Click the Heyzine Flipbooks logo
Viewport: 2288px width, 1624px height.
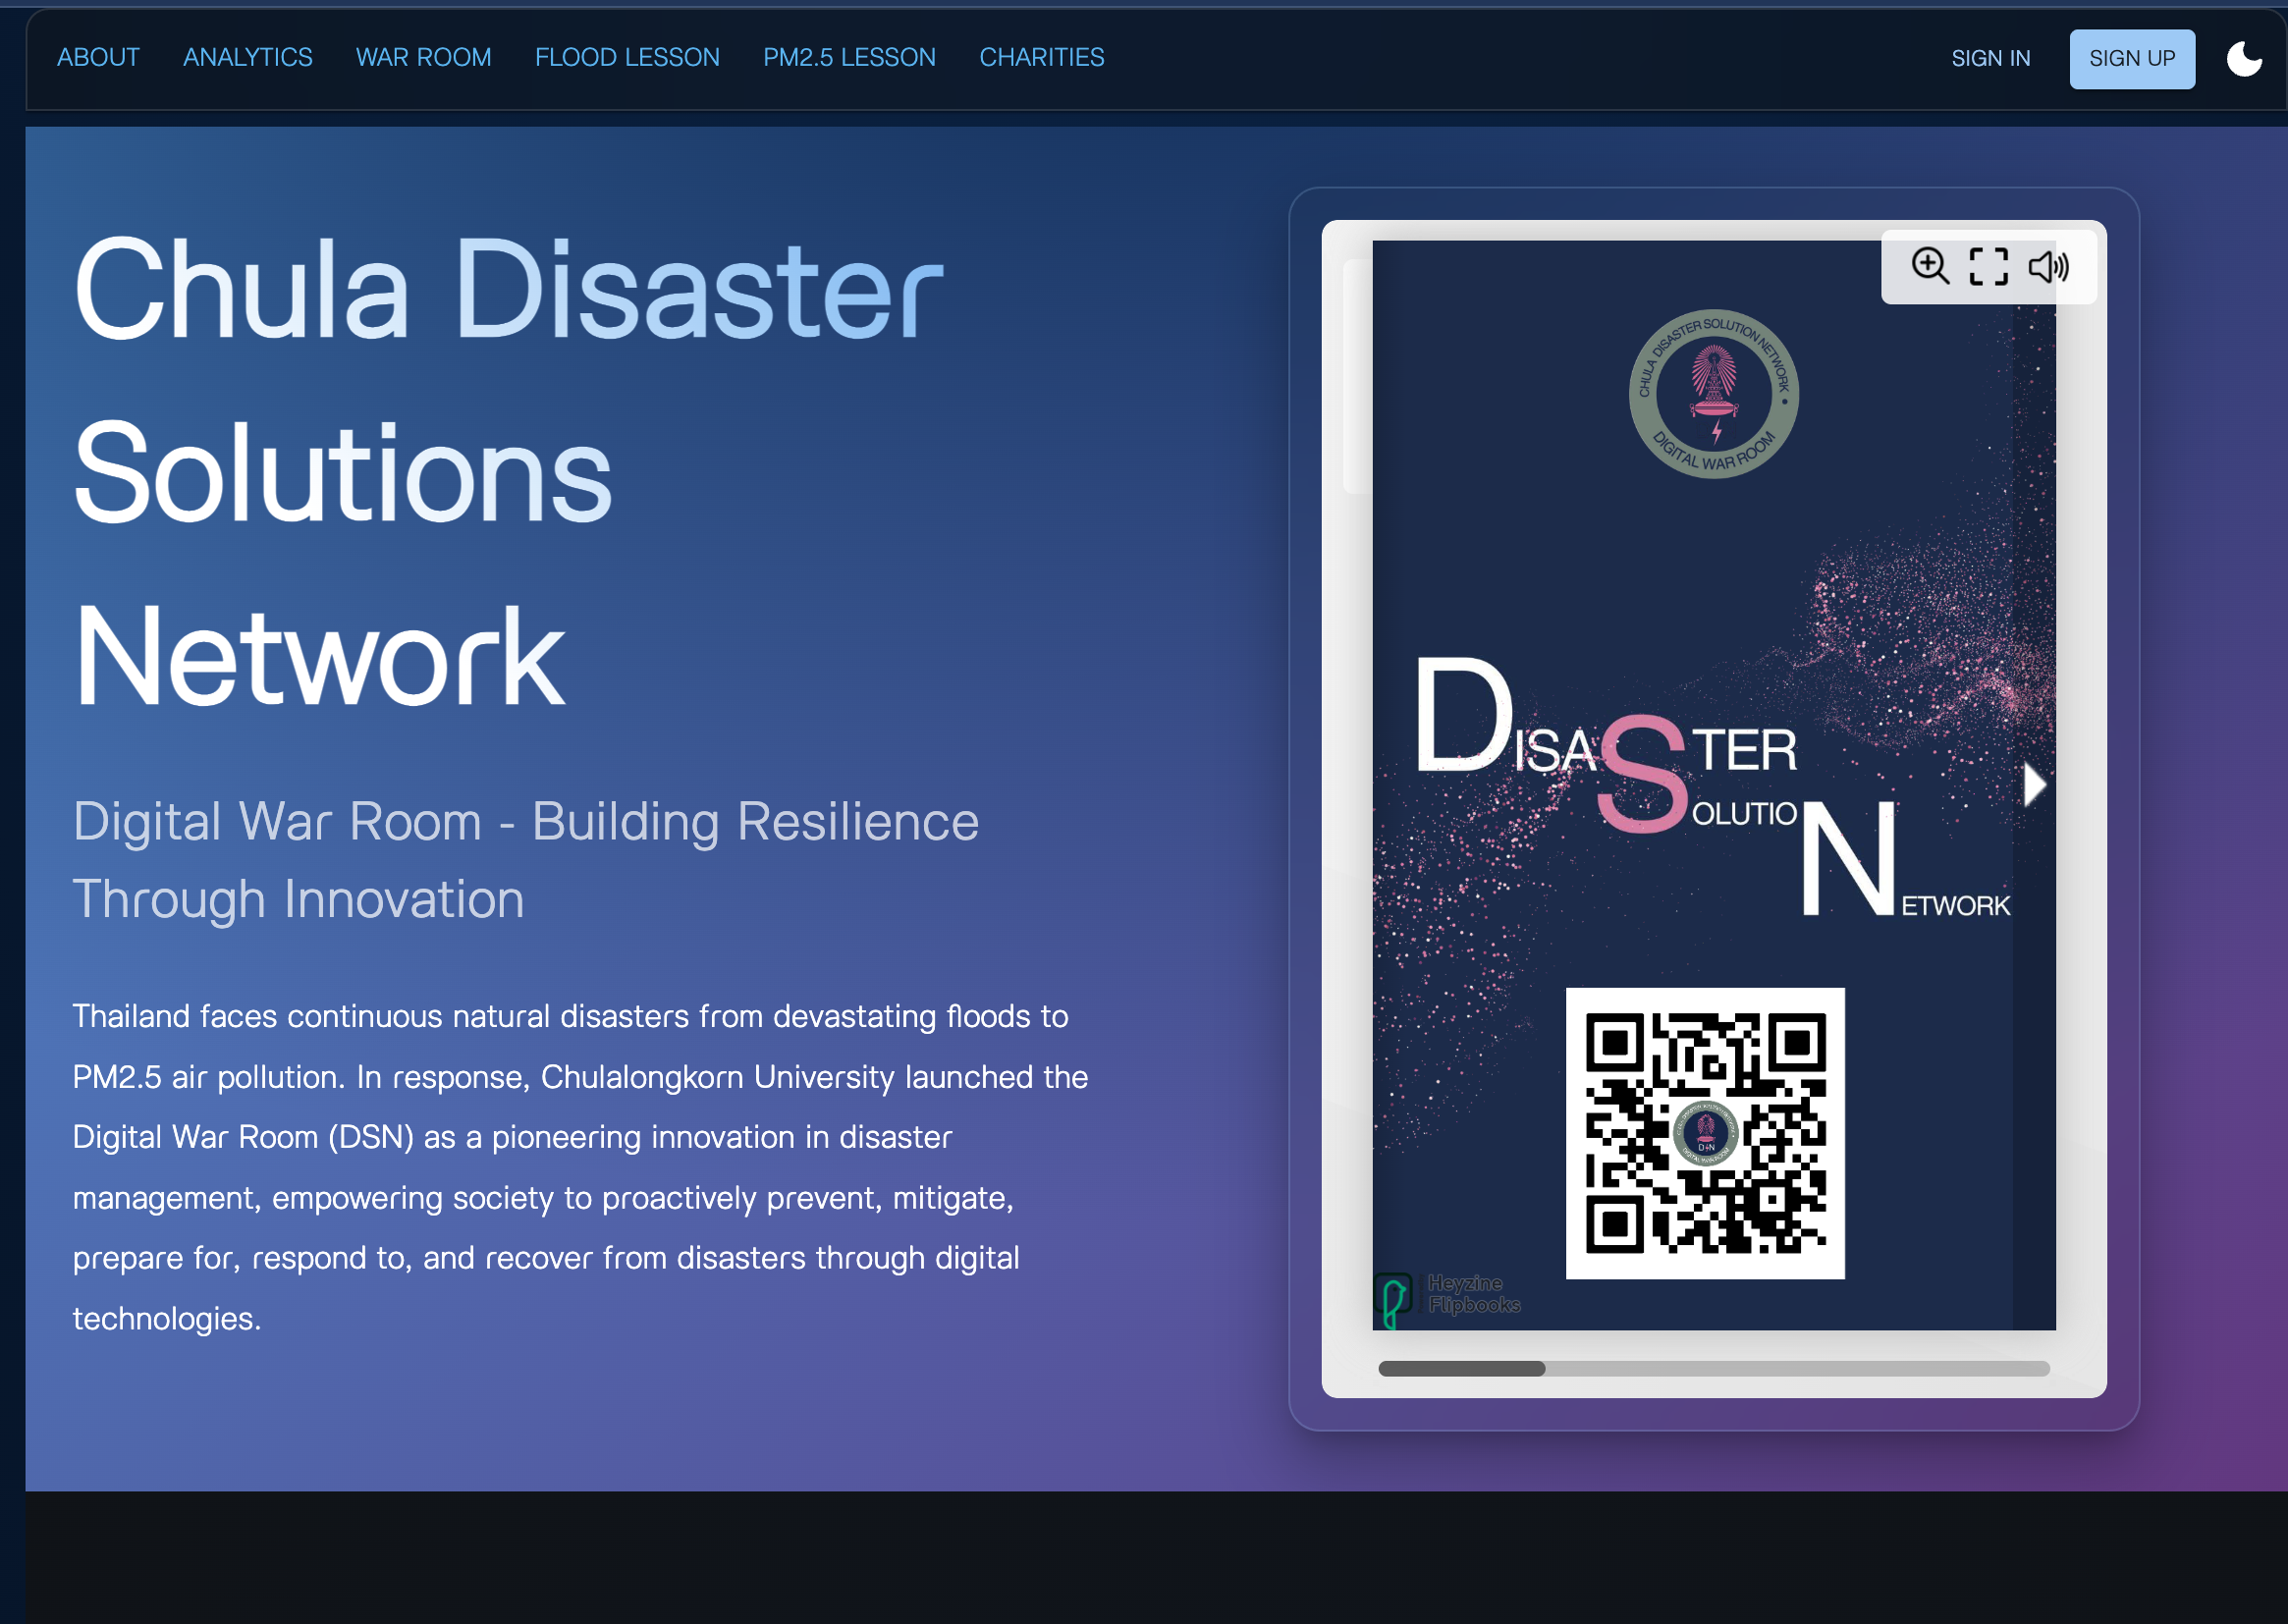(x=1448, y=1296)
